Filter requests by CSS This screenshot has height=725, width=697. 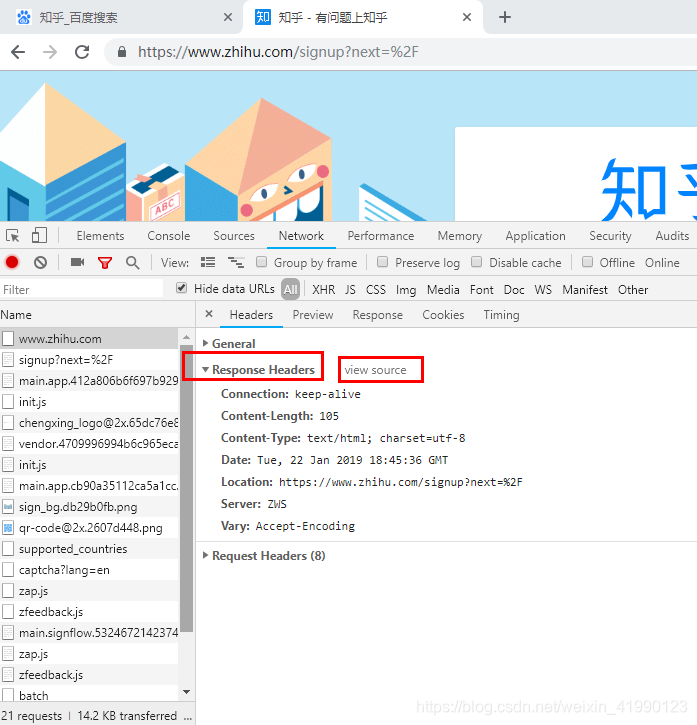click(376, 289)
